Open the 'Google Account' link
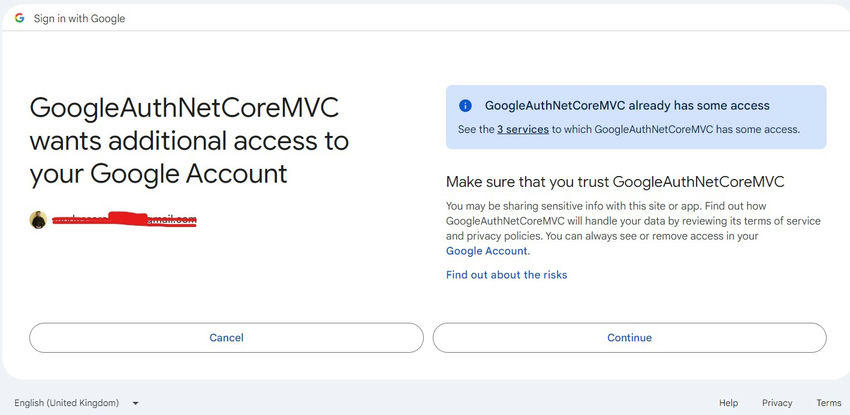The width and height of the screenshot is (850, 415). coord(486,251)
